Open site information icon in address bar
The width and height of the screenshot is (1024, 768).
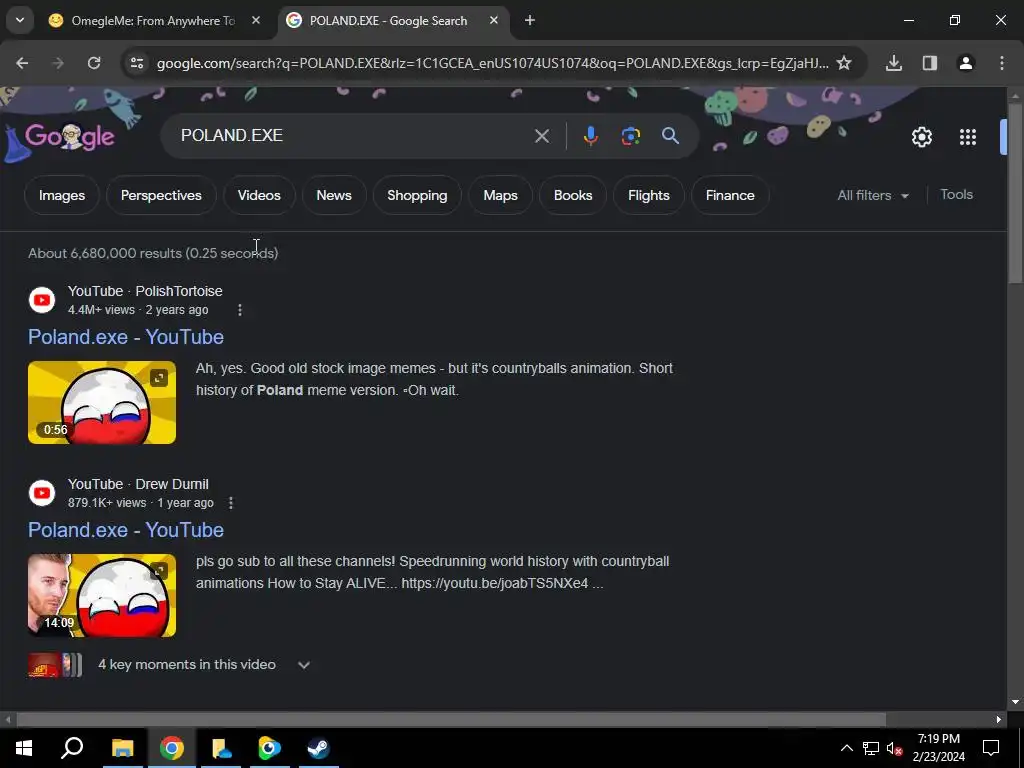click(136, 63)
